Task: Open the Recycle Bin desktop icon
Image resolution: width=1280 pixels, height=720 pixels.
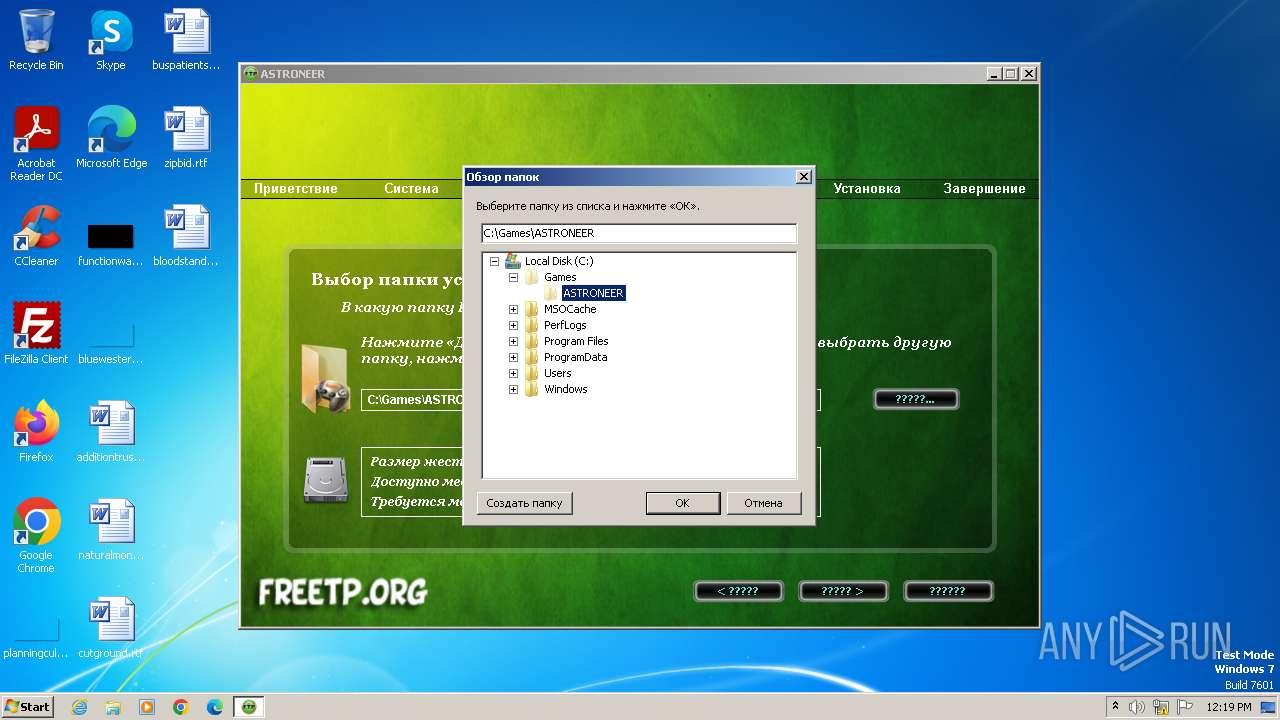Action: [x=36, y=40]
